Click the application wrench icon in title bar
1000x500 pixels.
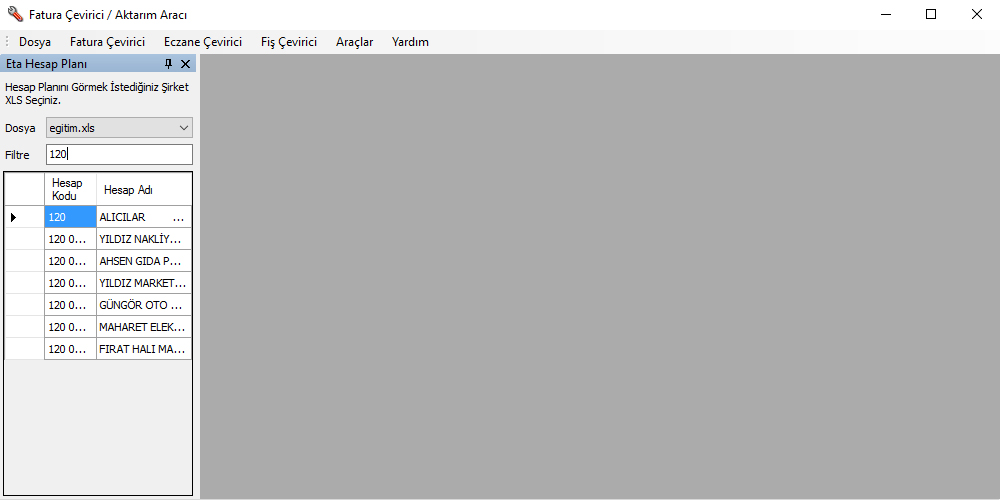(15, 14)
